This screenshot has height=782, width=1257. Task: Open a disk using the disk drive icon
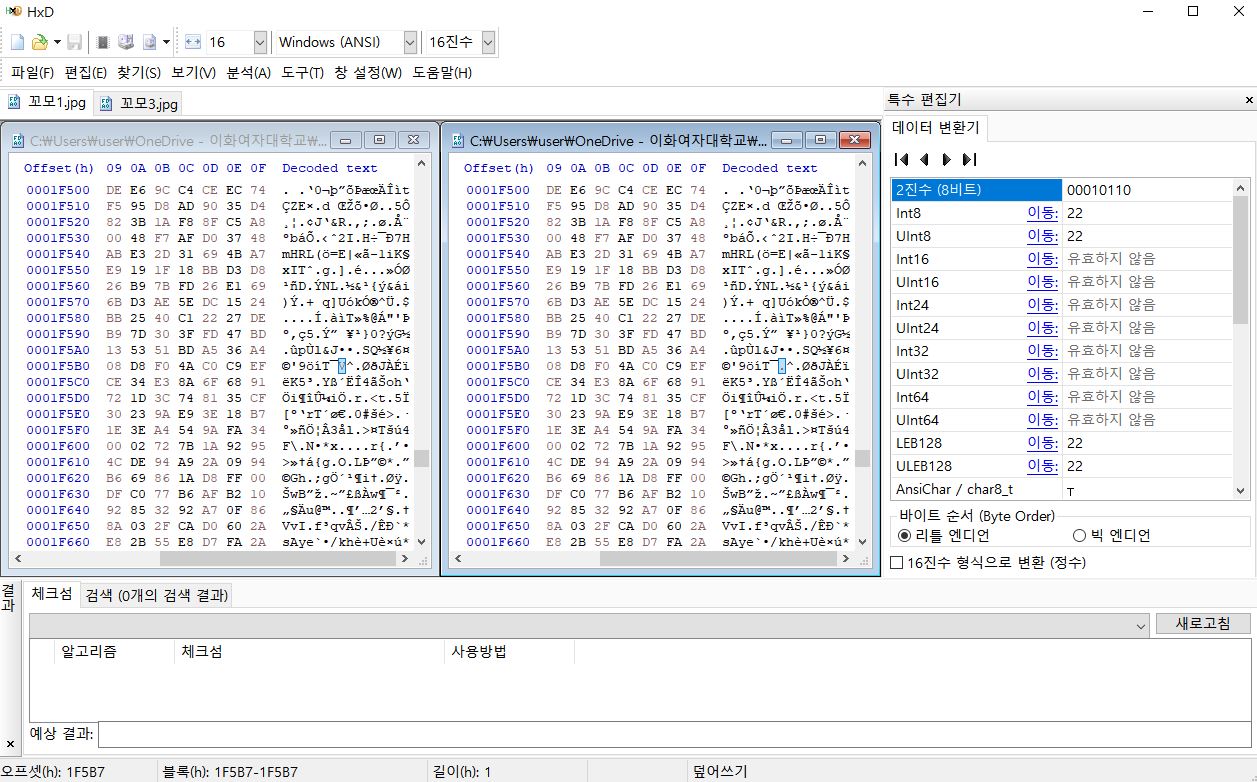pyautogui.click(x=126, y=42)
